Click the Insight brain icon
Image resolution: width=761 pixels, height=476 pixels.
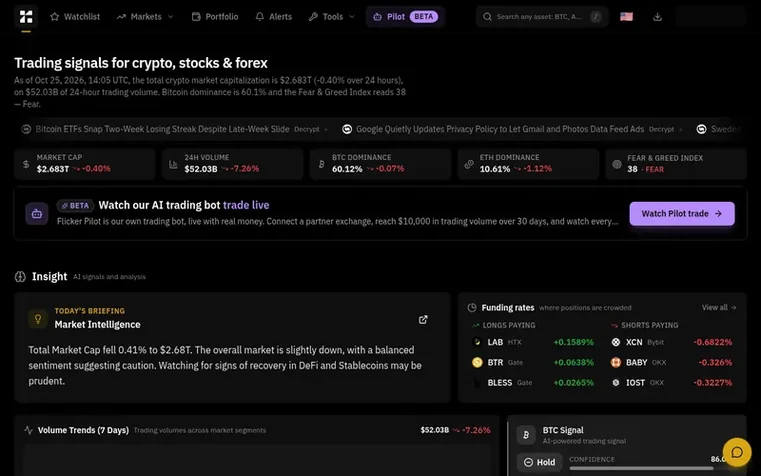20,277
